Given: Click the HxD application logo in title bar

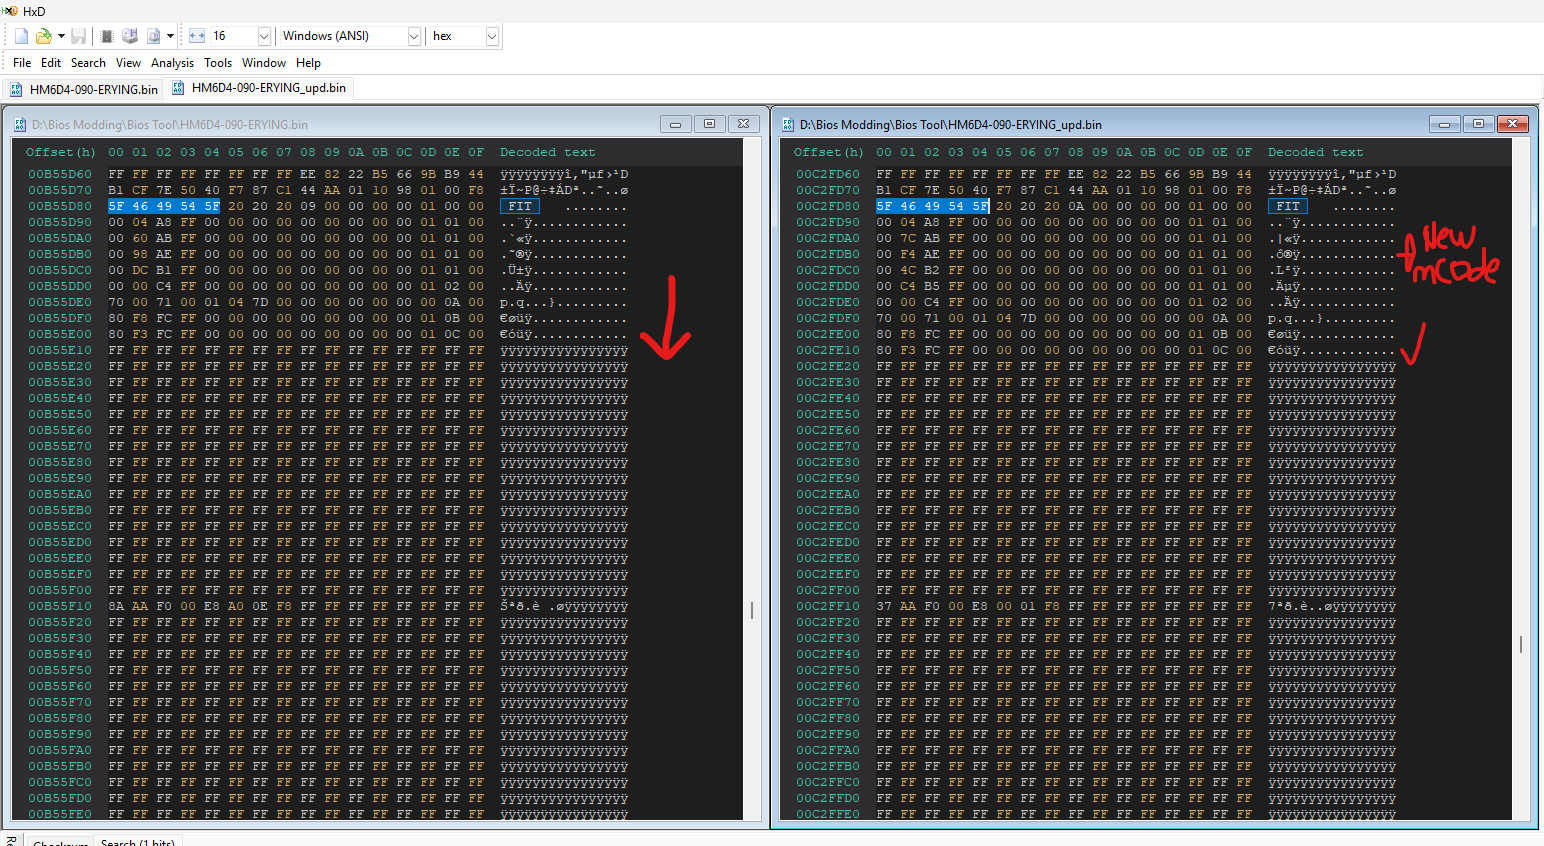Looking at the screenshot, I should click(10, 11).
